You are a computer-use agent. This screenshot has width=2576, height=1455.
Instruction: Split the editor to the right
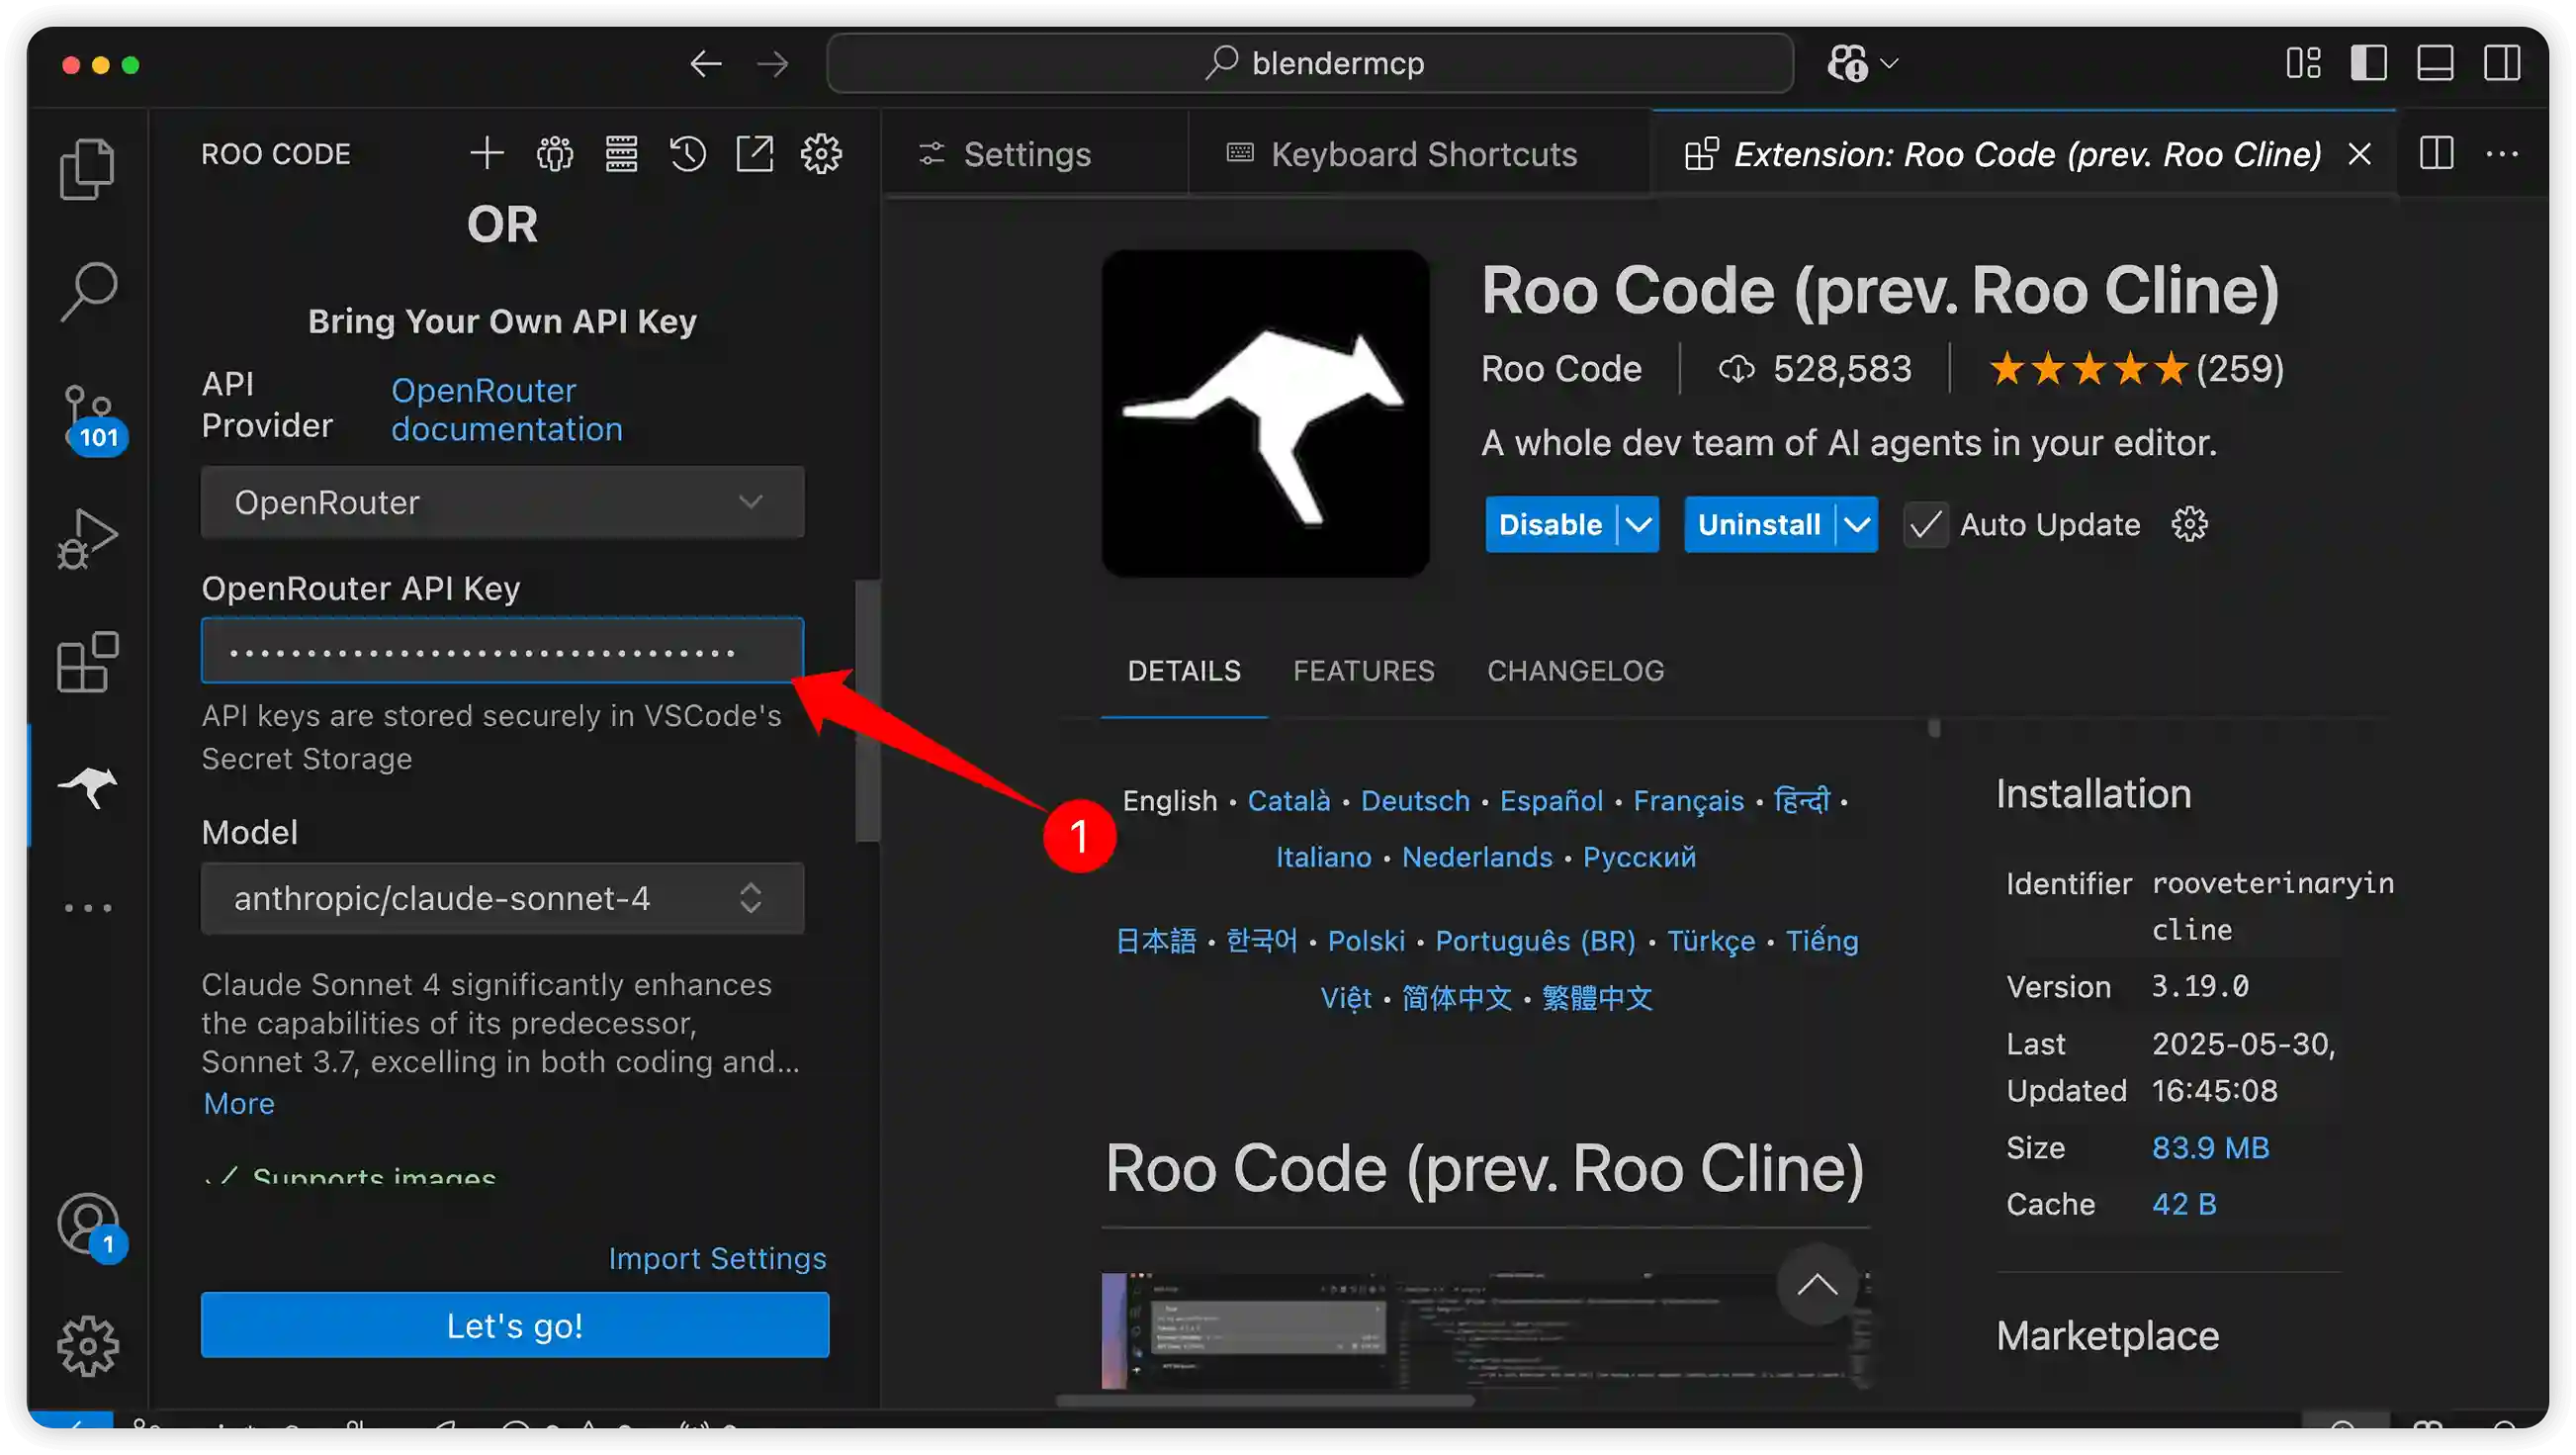click(2436, 154)
